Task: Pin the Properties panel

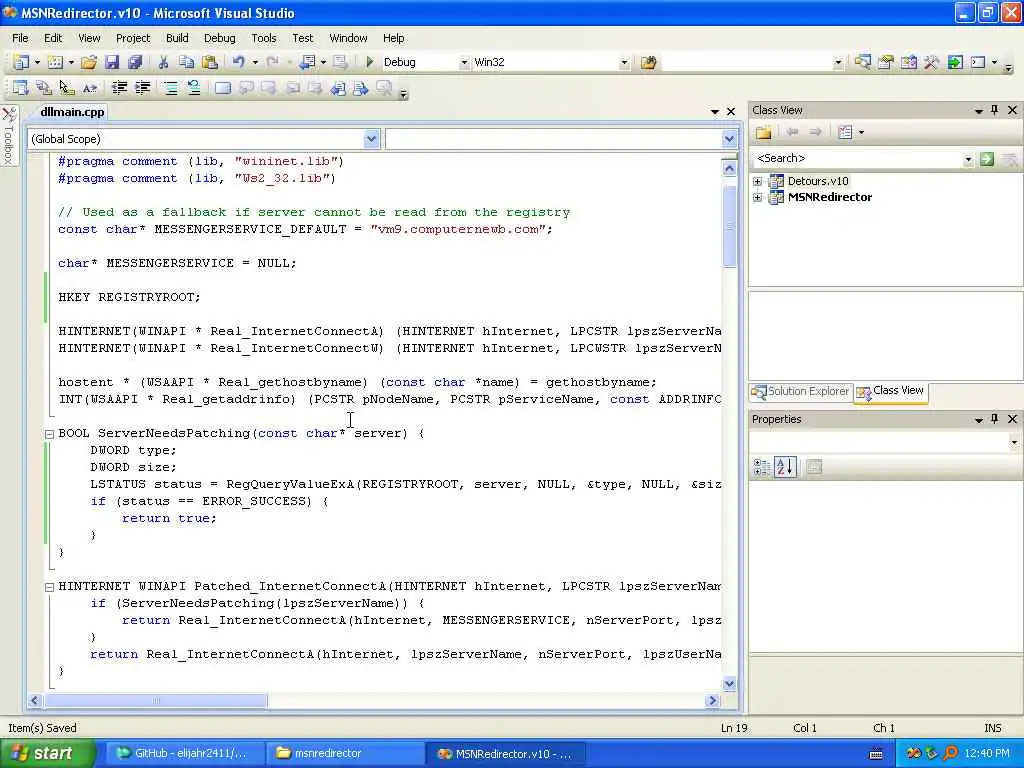Action: tap(995, 419)
